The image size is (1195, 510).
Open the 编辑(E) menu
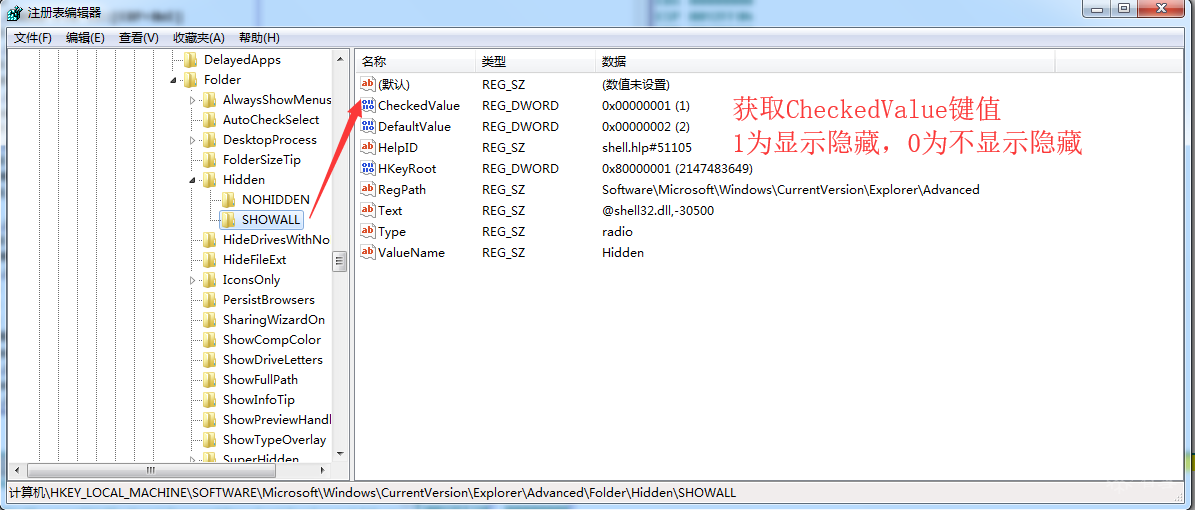pyautogui.click(x=85, y=38)
